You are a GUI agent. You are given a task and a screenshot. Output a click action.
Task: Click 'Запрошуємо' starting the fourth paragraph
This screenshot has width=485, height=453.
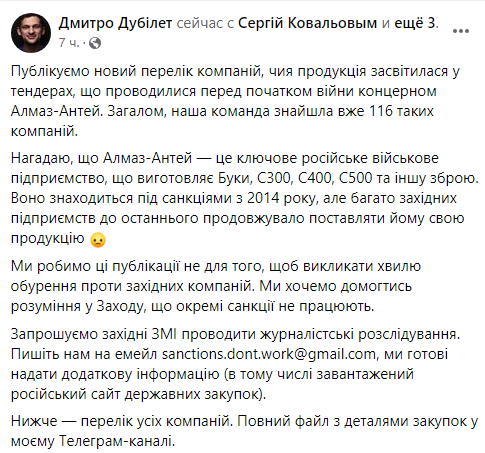pyautogui.click(x=54, y=334)
